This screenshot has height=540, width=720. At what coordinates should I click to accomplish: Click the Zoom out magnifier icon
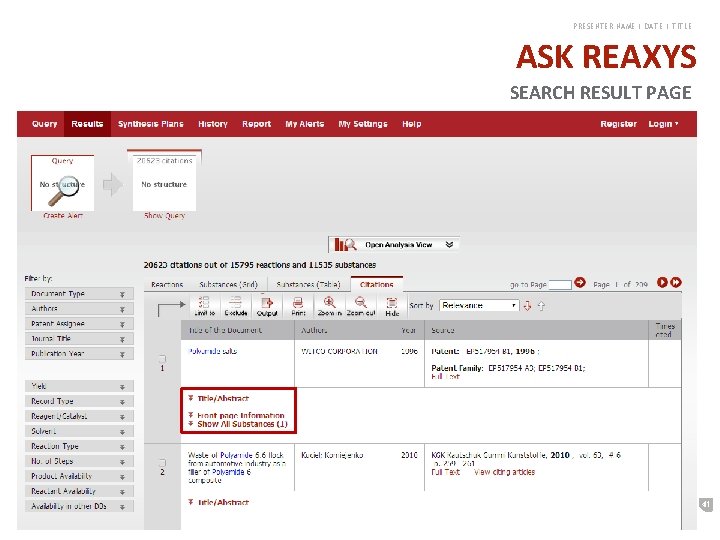(x=360, y=306)
